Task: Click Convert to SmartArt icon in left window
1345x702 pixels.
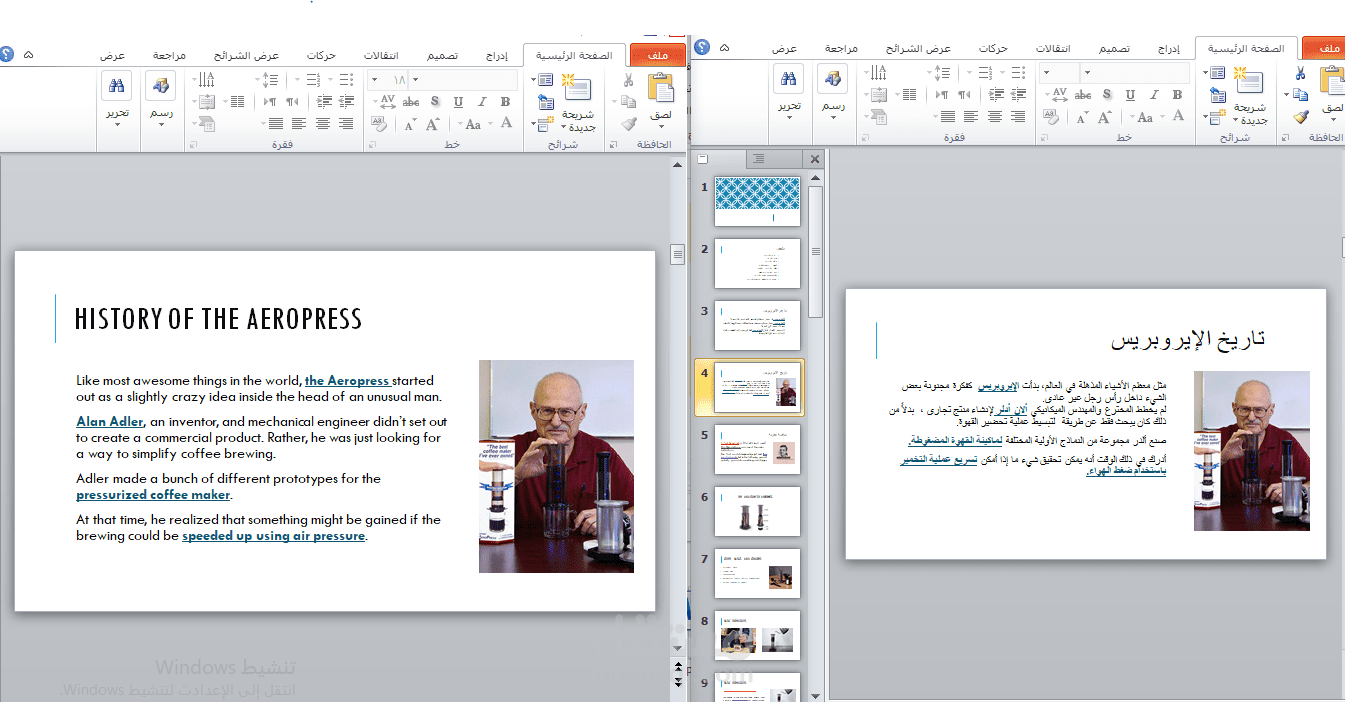Action: pos(206,124)
